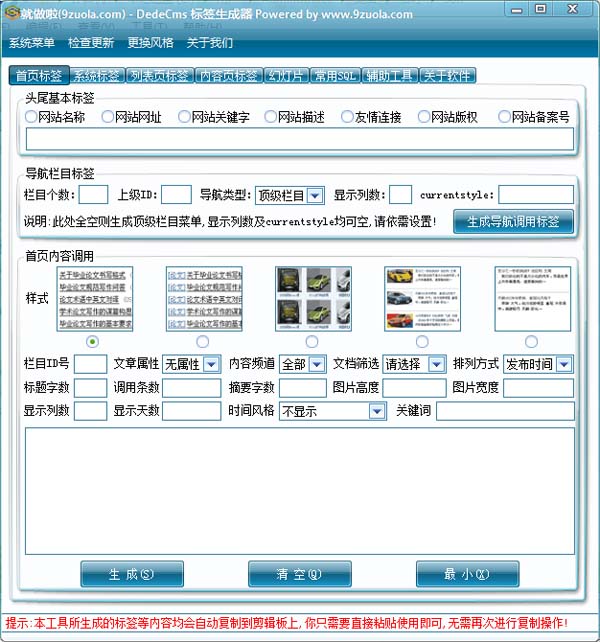
Task: Switch to the 幻灯片 tab
Action: click(286, 76)
